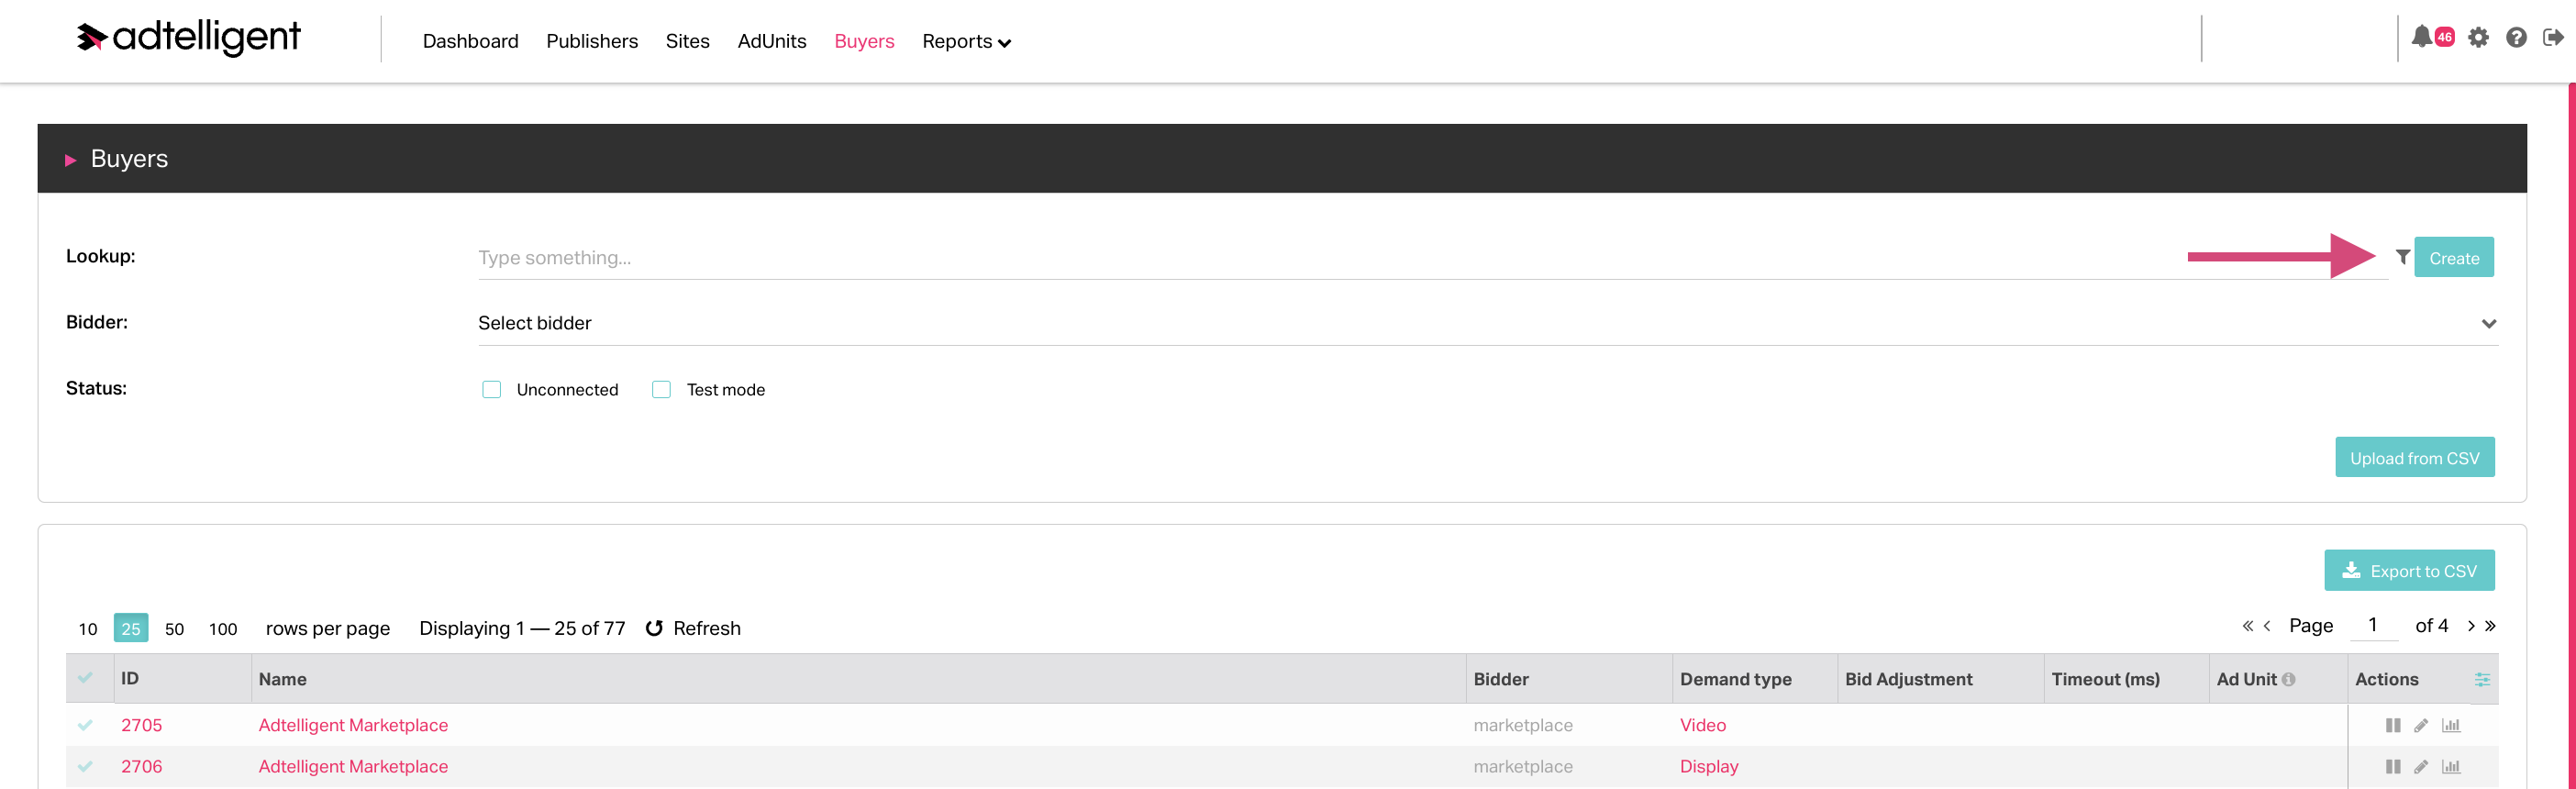Click the 'Displaying 1 — 25 of 77' text

(522, 628)
